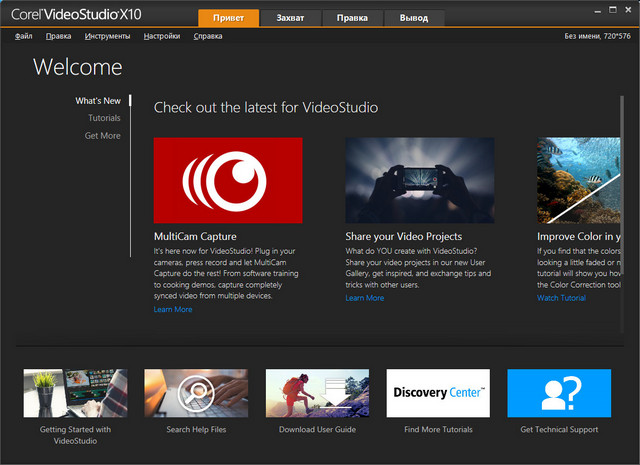Click the Share your Video Projects image
The image size is (640, 465).
420,180
